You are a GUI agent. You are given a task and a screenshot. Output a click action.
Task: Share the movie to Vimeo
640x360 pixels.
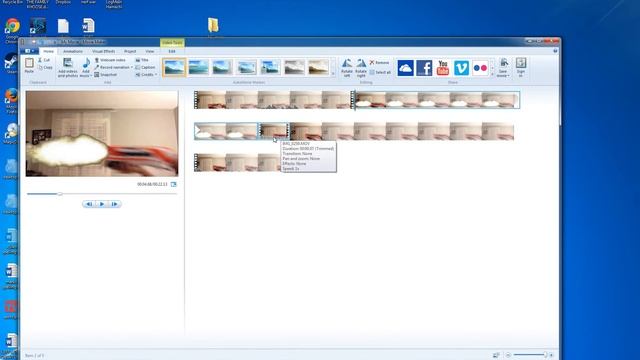[x=462, y=68]
